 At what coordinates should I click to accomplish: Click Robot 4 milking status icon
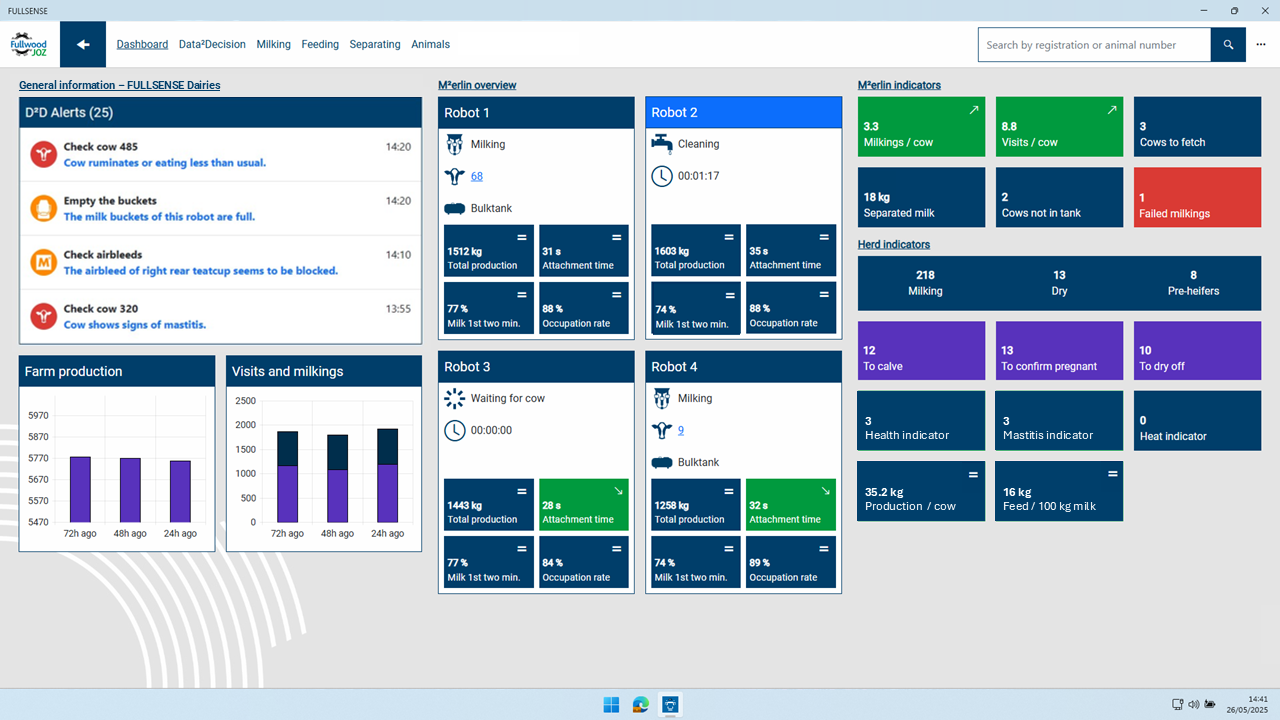click(x=661, y=398)
